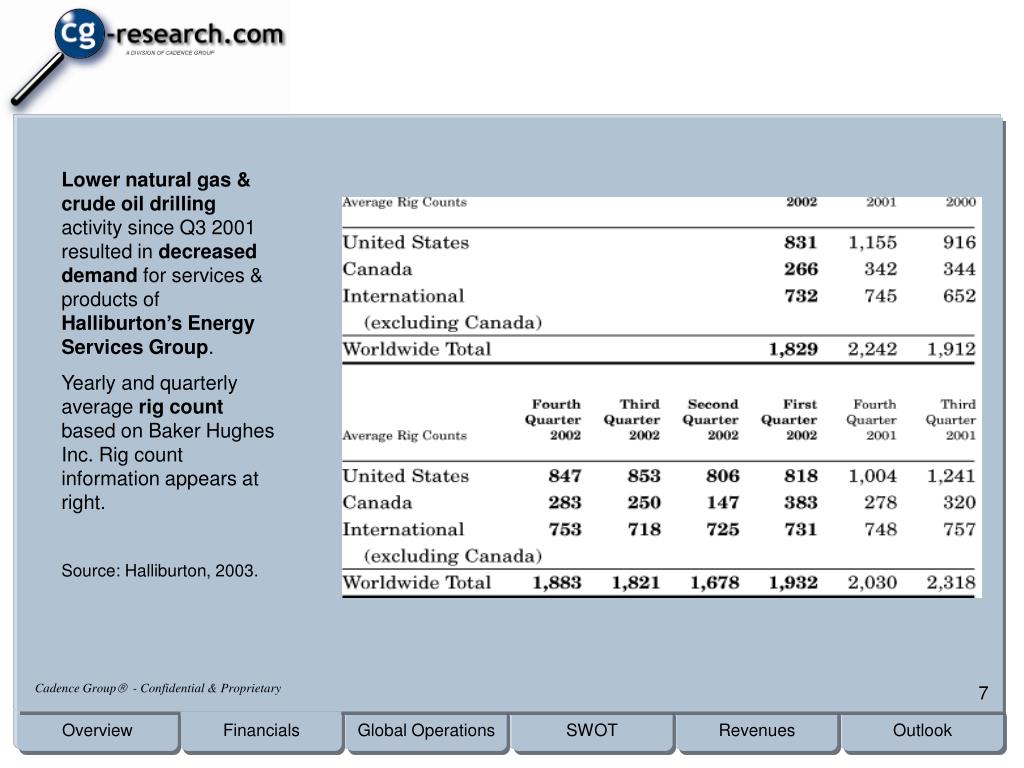Select quarterly Worldwide Total 1,821
Viewport: 1024px width, 768px height.
click(x=635, y=583)
